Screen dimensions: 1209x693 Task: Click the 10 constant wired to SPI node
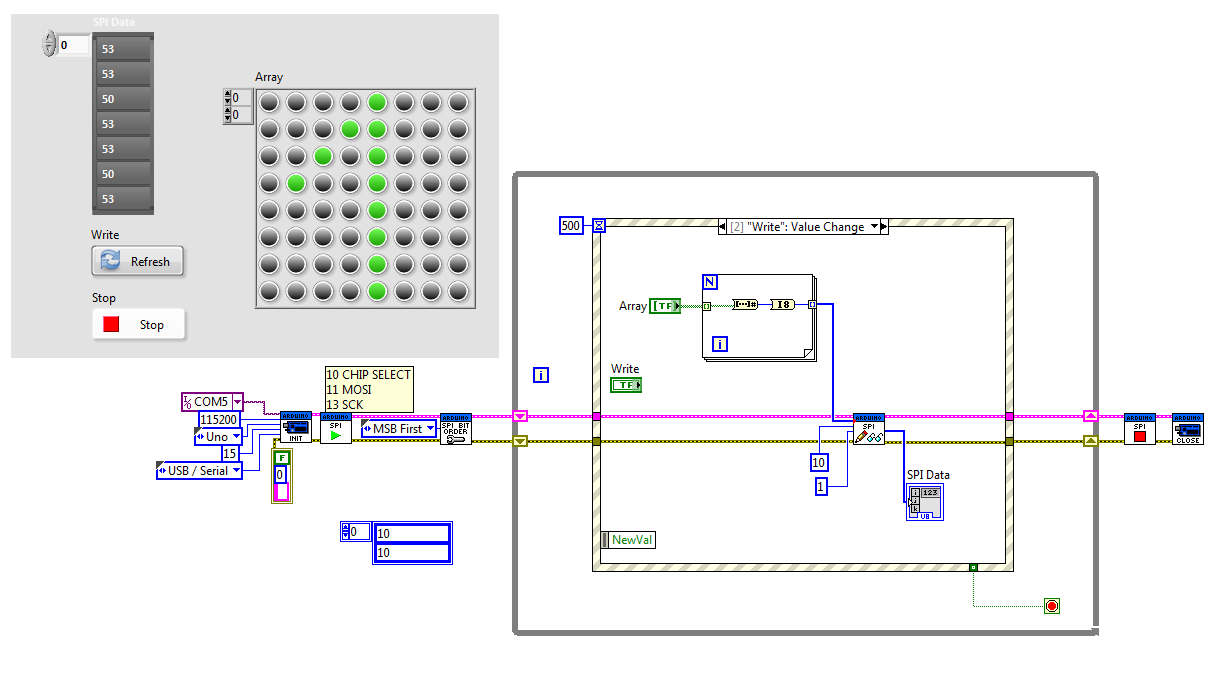tap(819, 463)
